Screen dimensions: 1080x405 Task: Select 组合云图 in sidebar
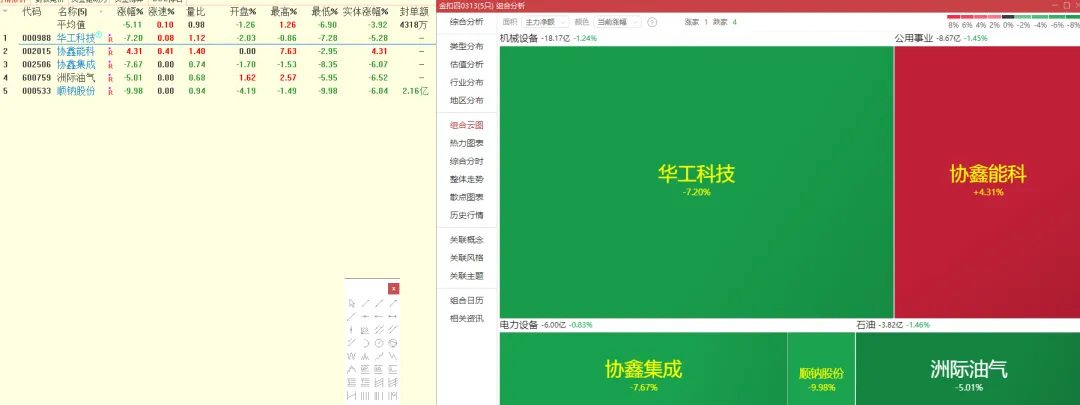(466, 125)
